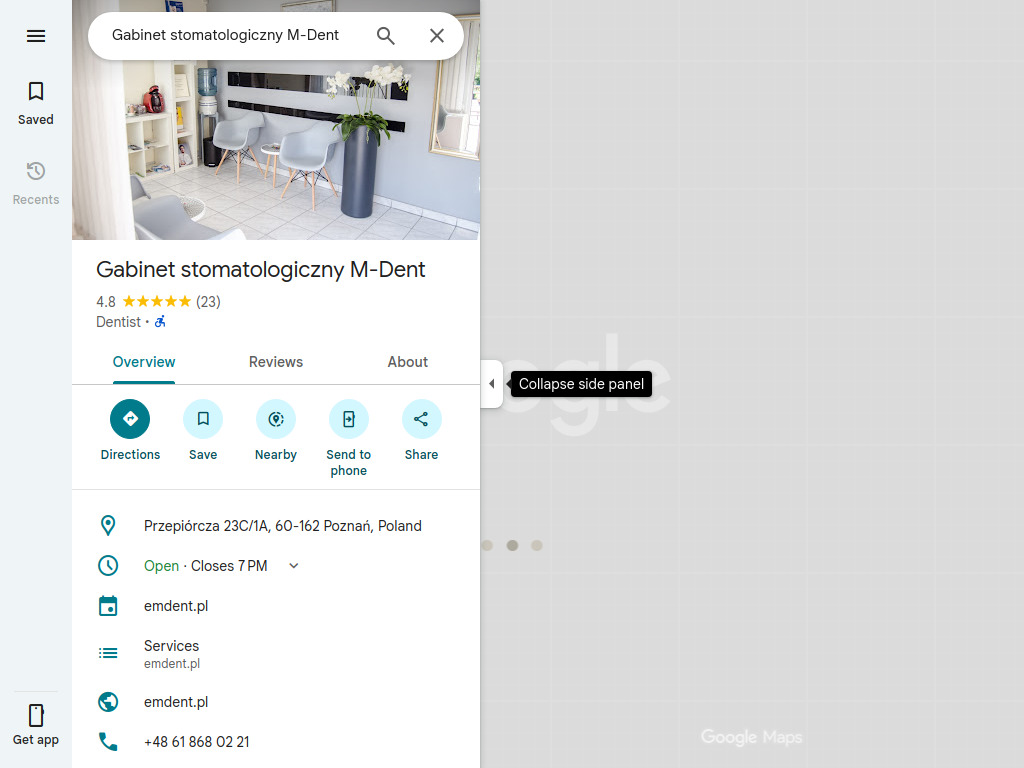Click the clock hours icon
The width and height of the screenshot is (1024, 768).
(x=108, y=566)
